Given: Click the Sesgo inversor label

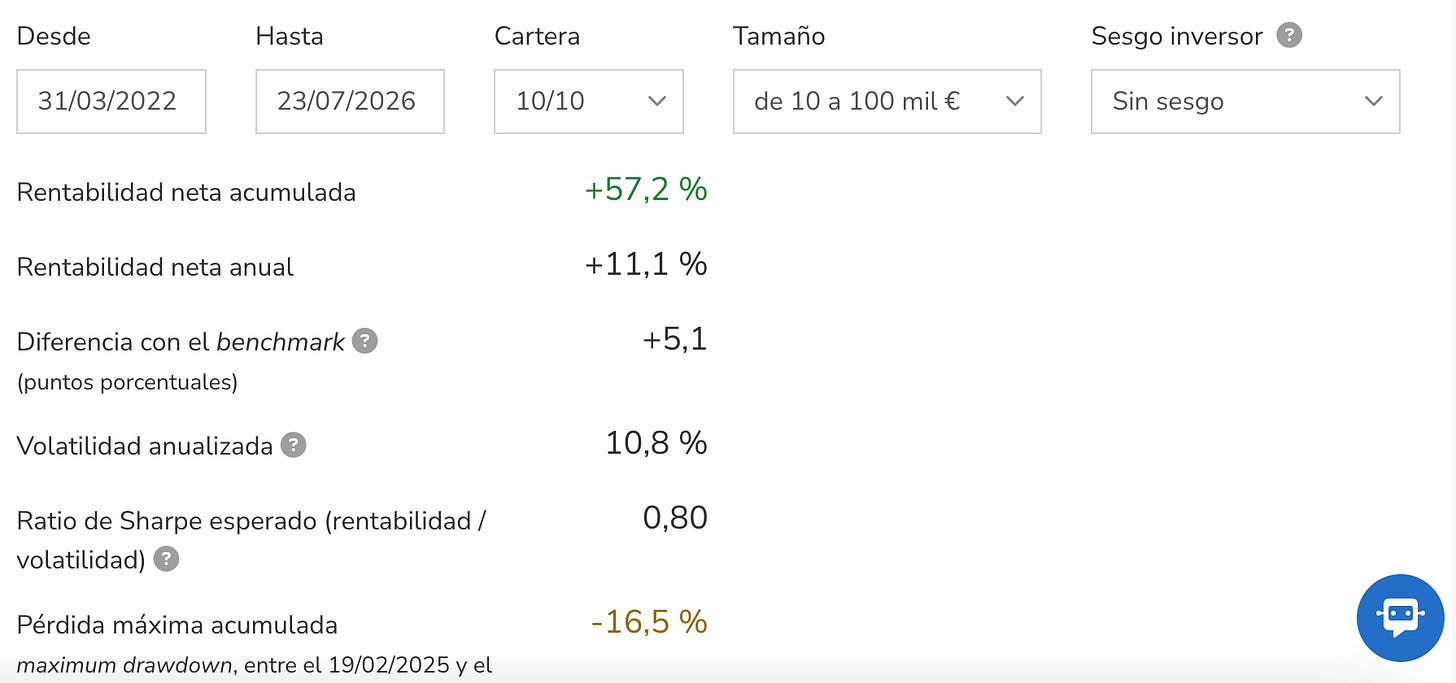Looking at the screenshot, I should (x=1177, y=36).
